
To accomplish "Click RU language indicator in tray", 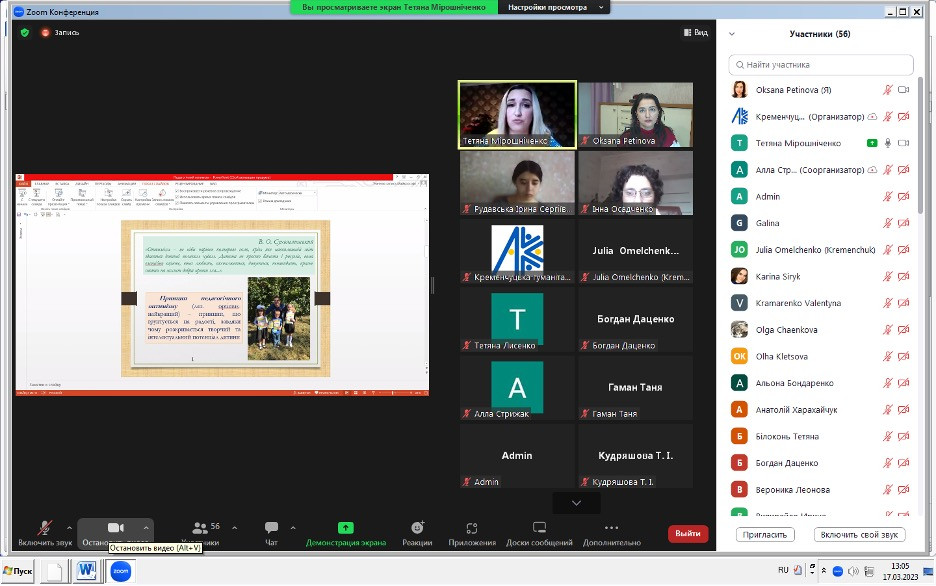I will (x=783, y=570).
